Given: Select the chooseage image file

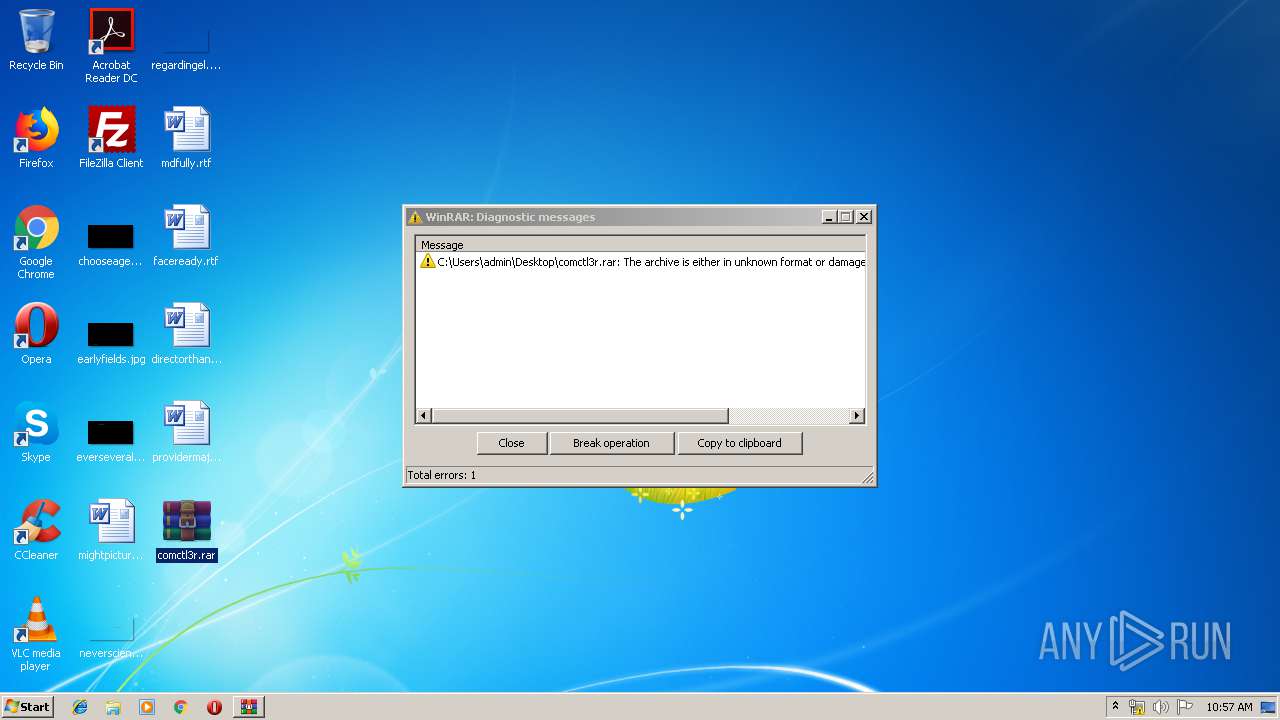Looking at the screenshot, I should pyautogui.click(x=111, y=244).
